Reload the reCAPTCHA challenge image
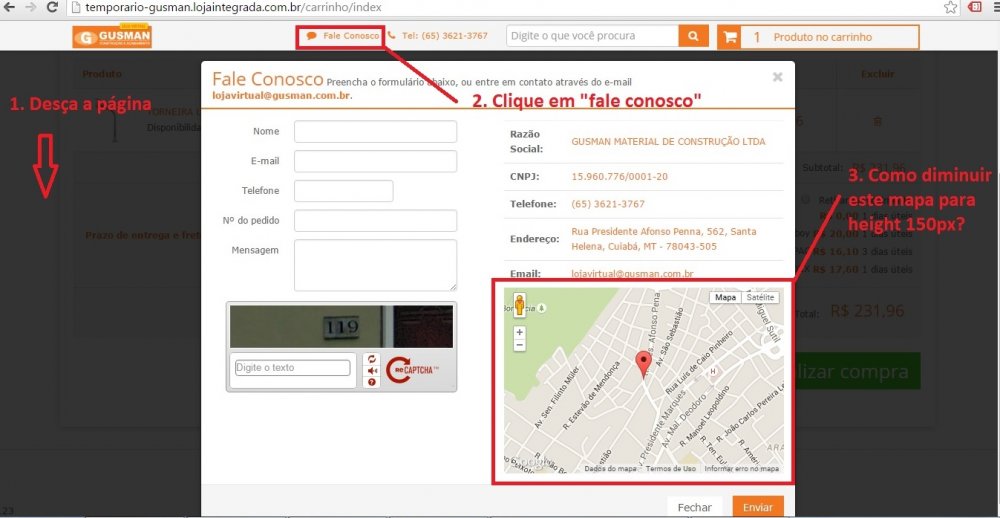 tap(373, 359)
